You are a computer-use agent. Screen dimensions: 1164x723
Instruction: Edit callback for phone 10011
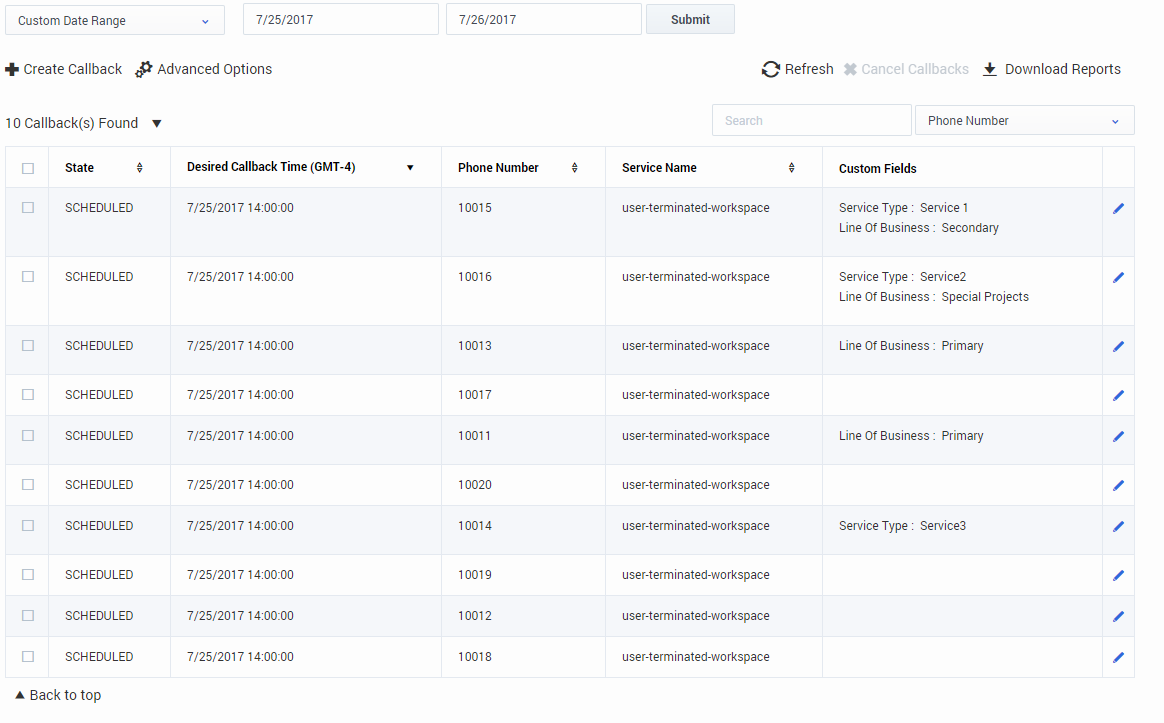(1119, 436)
